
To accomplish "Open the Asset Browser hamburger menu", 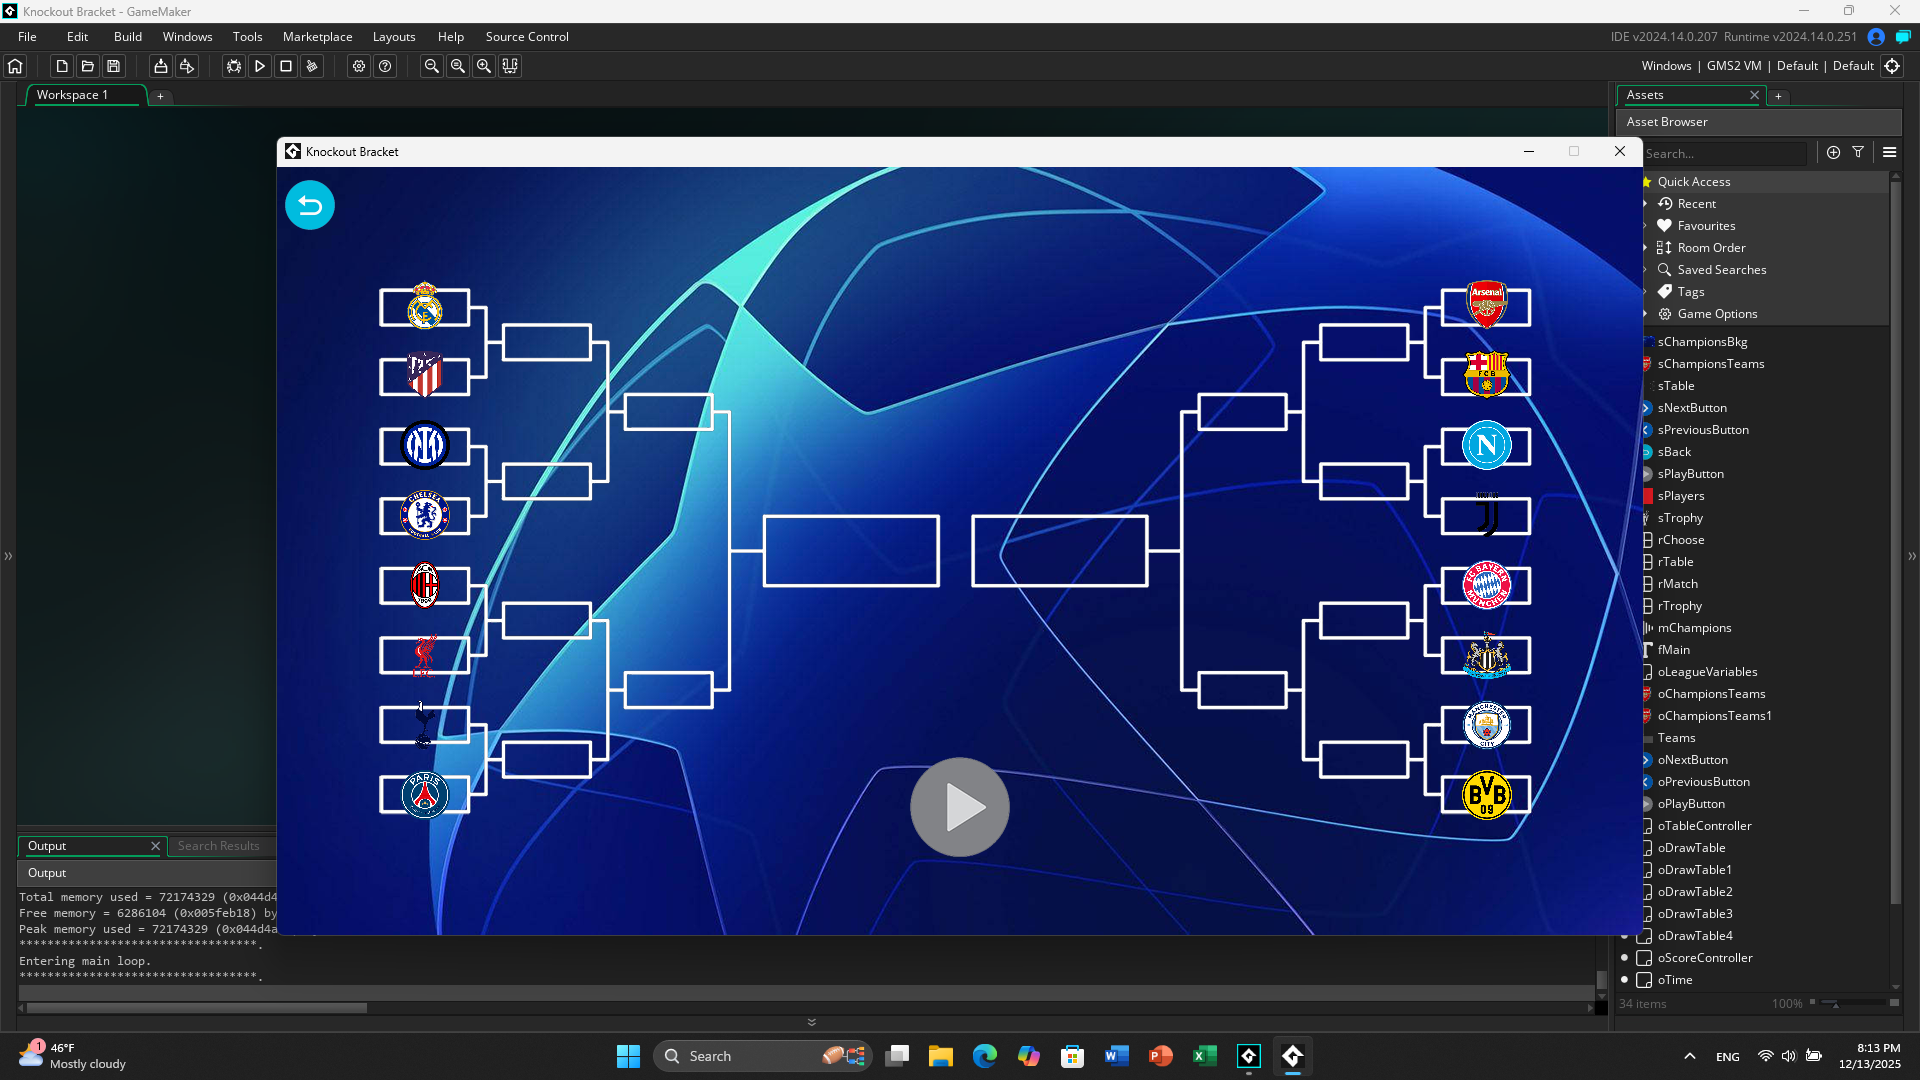I will pos(1889,152).
